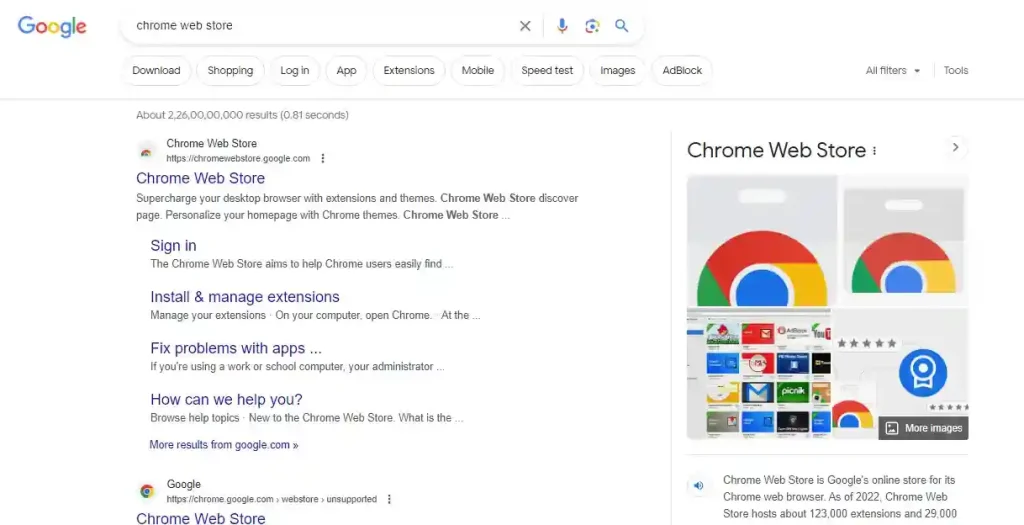The width and height of the screenshot is (1024, 525).
Task: Click the knowledge panel description paragraph
Action: 841,498
